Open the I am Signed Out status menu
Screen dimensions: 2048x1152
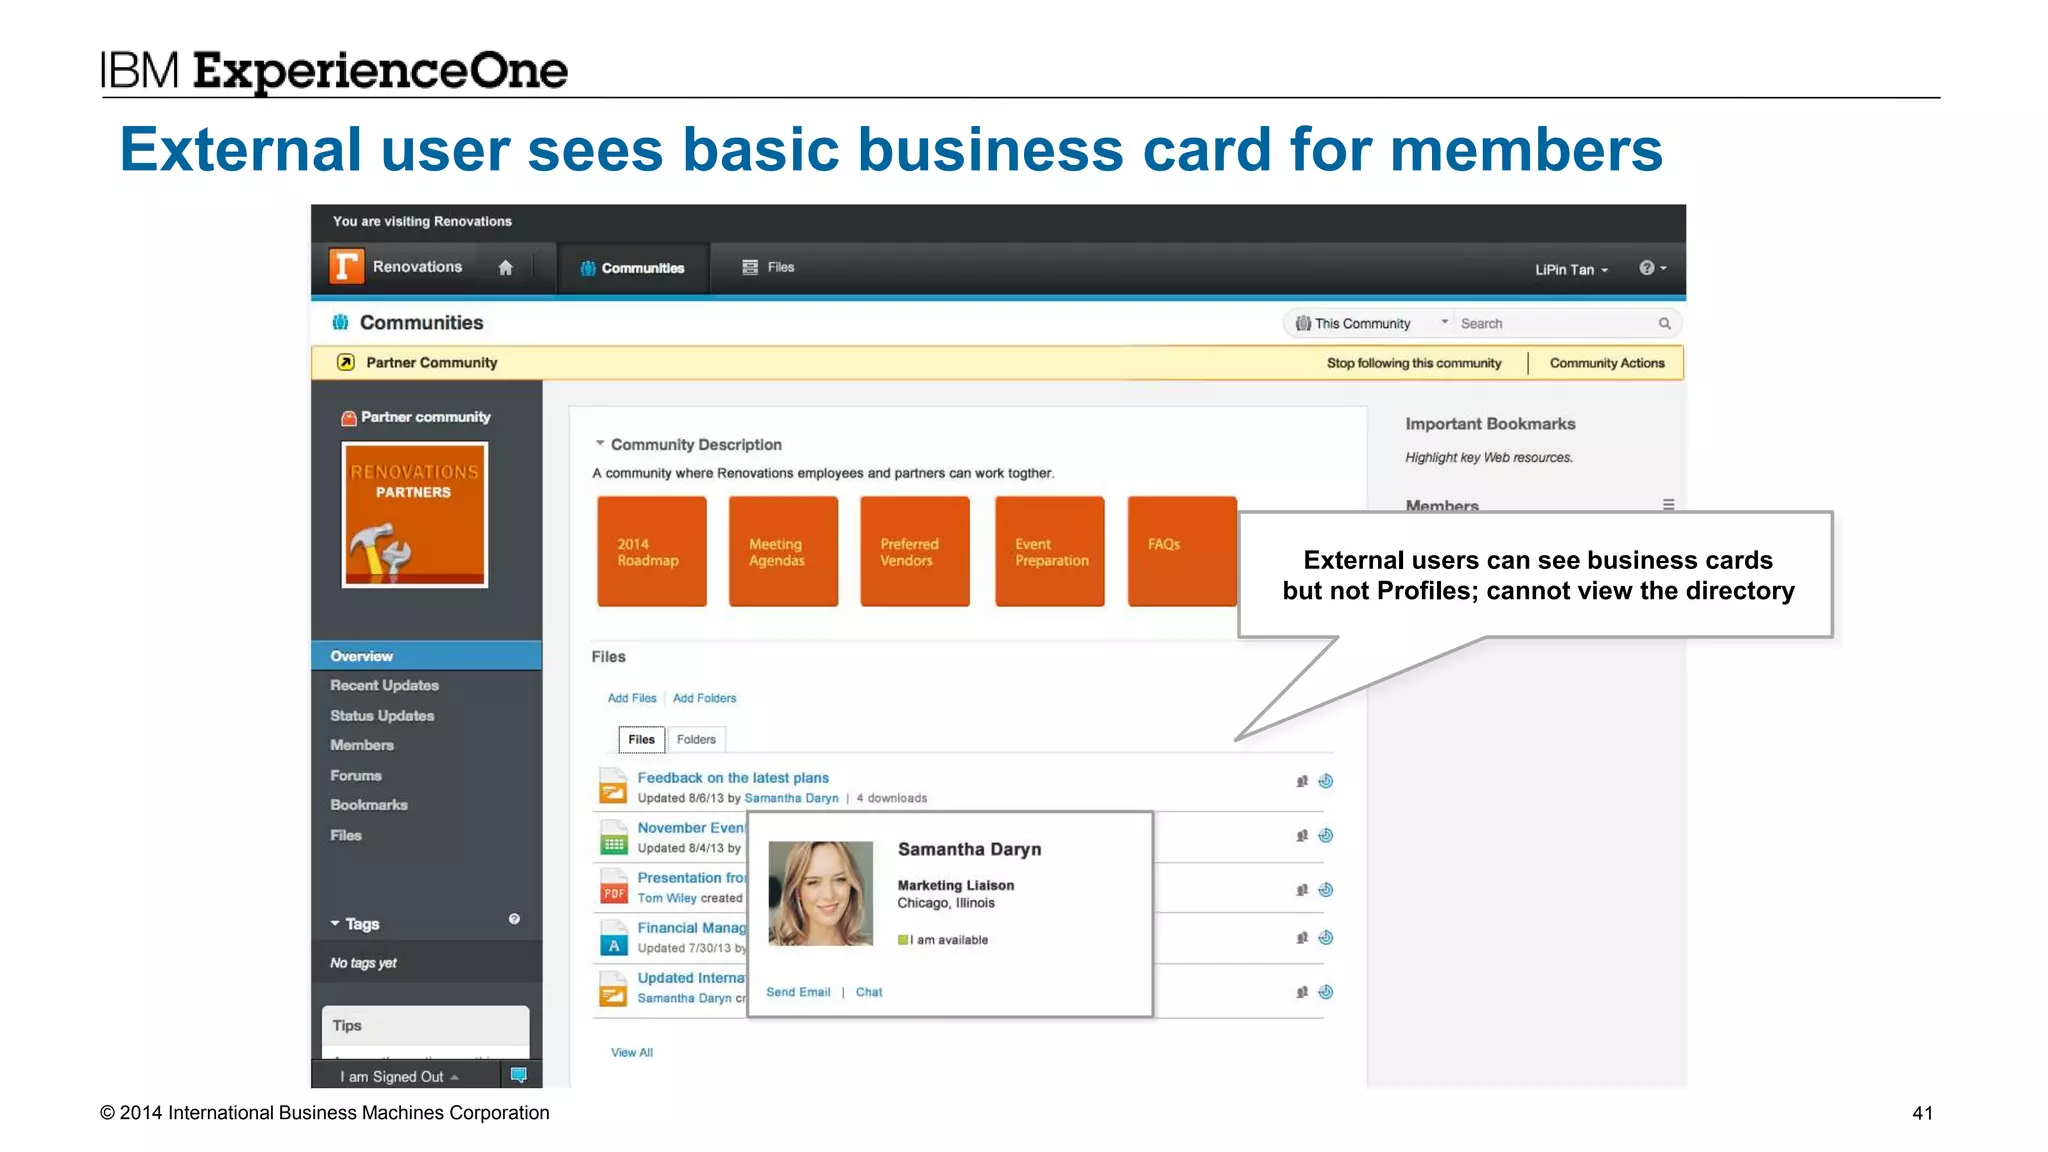(x=399, y=1076)
